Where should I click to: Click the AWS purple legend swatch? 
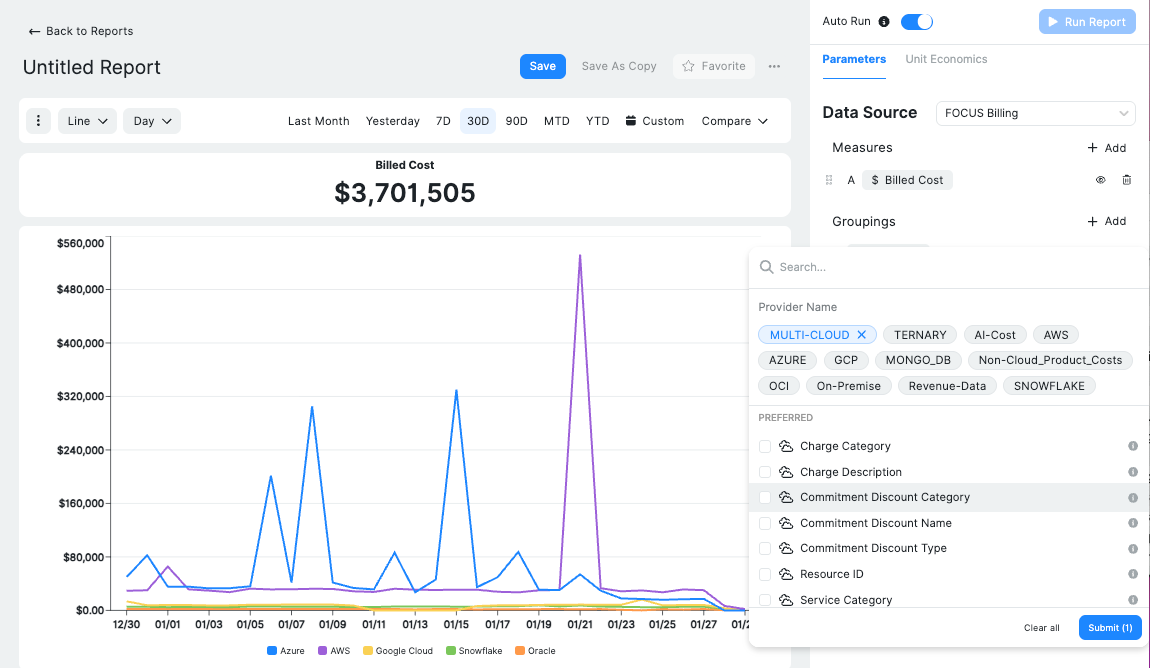coord(322,650)
